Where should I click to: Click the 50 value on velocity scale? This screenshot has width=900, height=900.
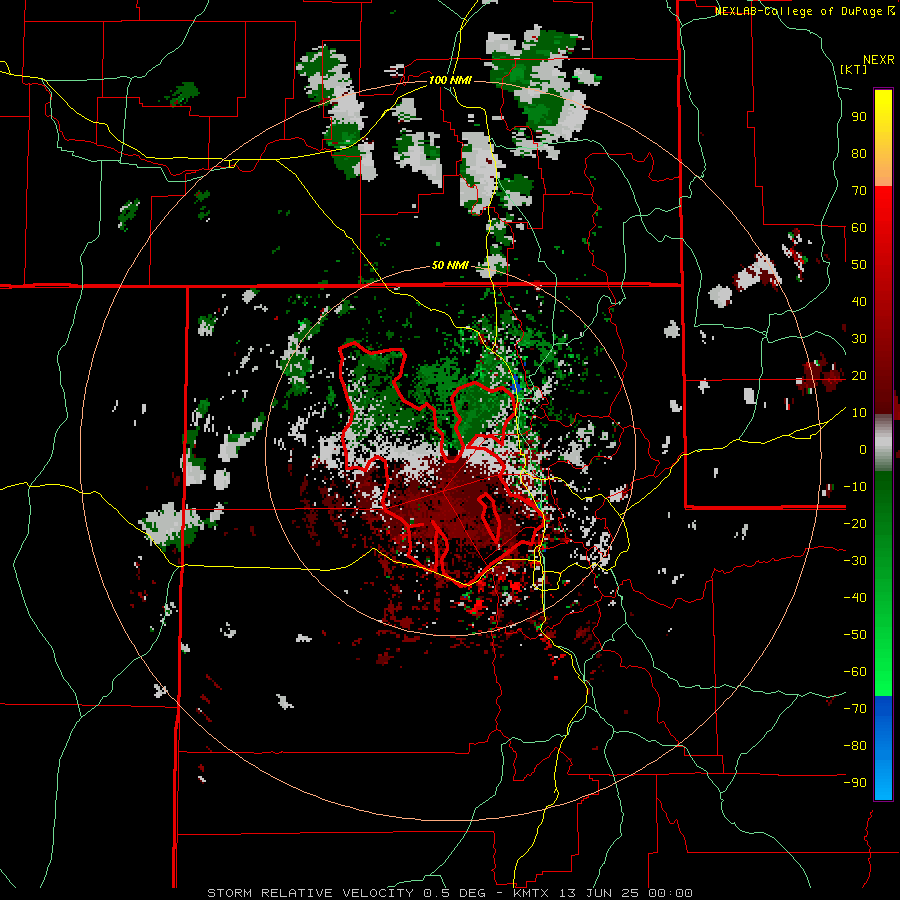coord(859,265)
